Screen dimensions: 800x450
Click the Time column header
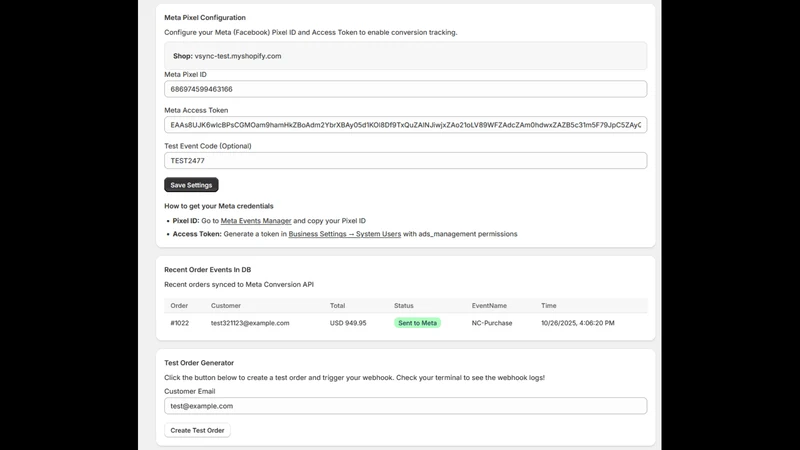click(x=548, y=306)
